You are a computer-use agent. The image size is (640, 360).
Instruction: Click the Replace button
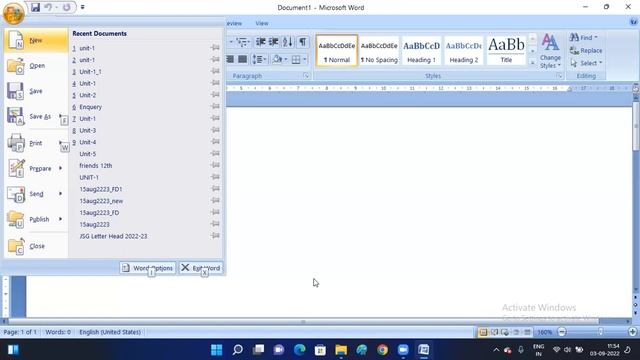tap(586, 51)
